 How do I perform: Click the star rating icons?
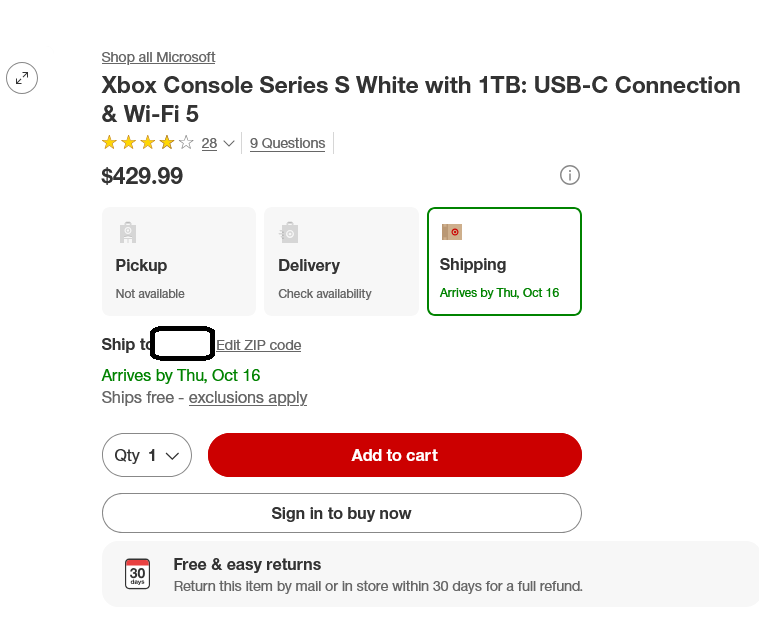pos(148,143)
